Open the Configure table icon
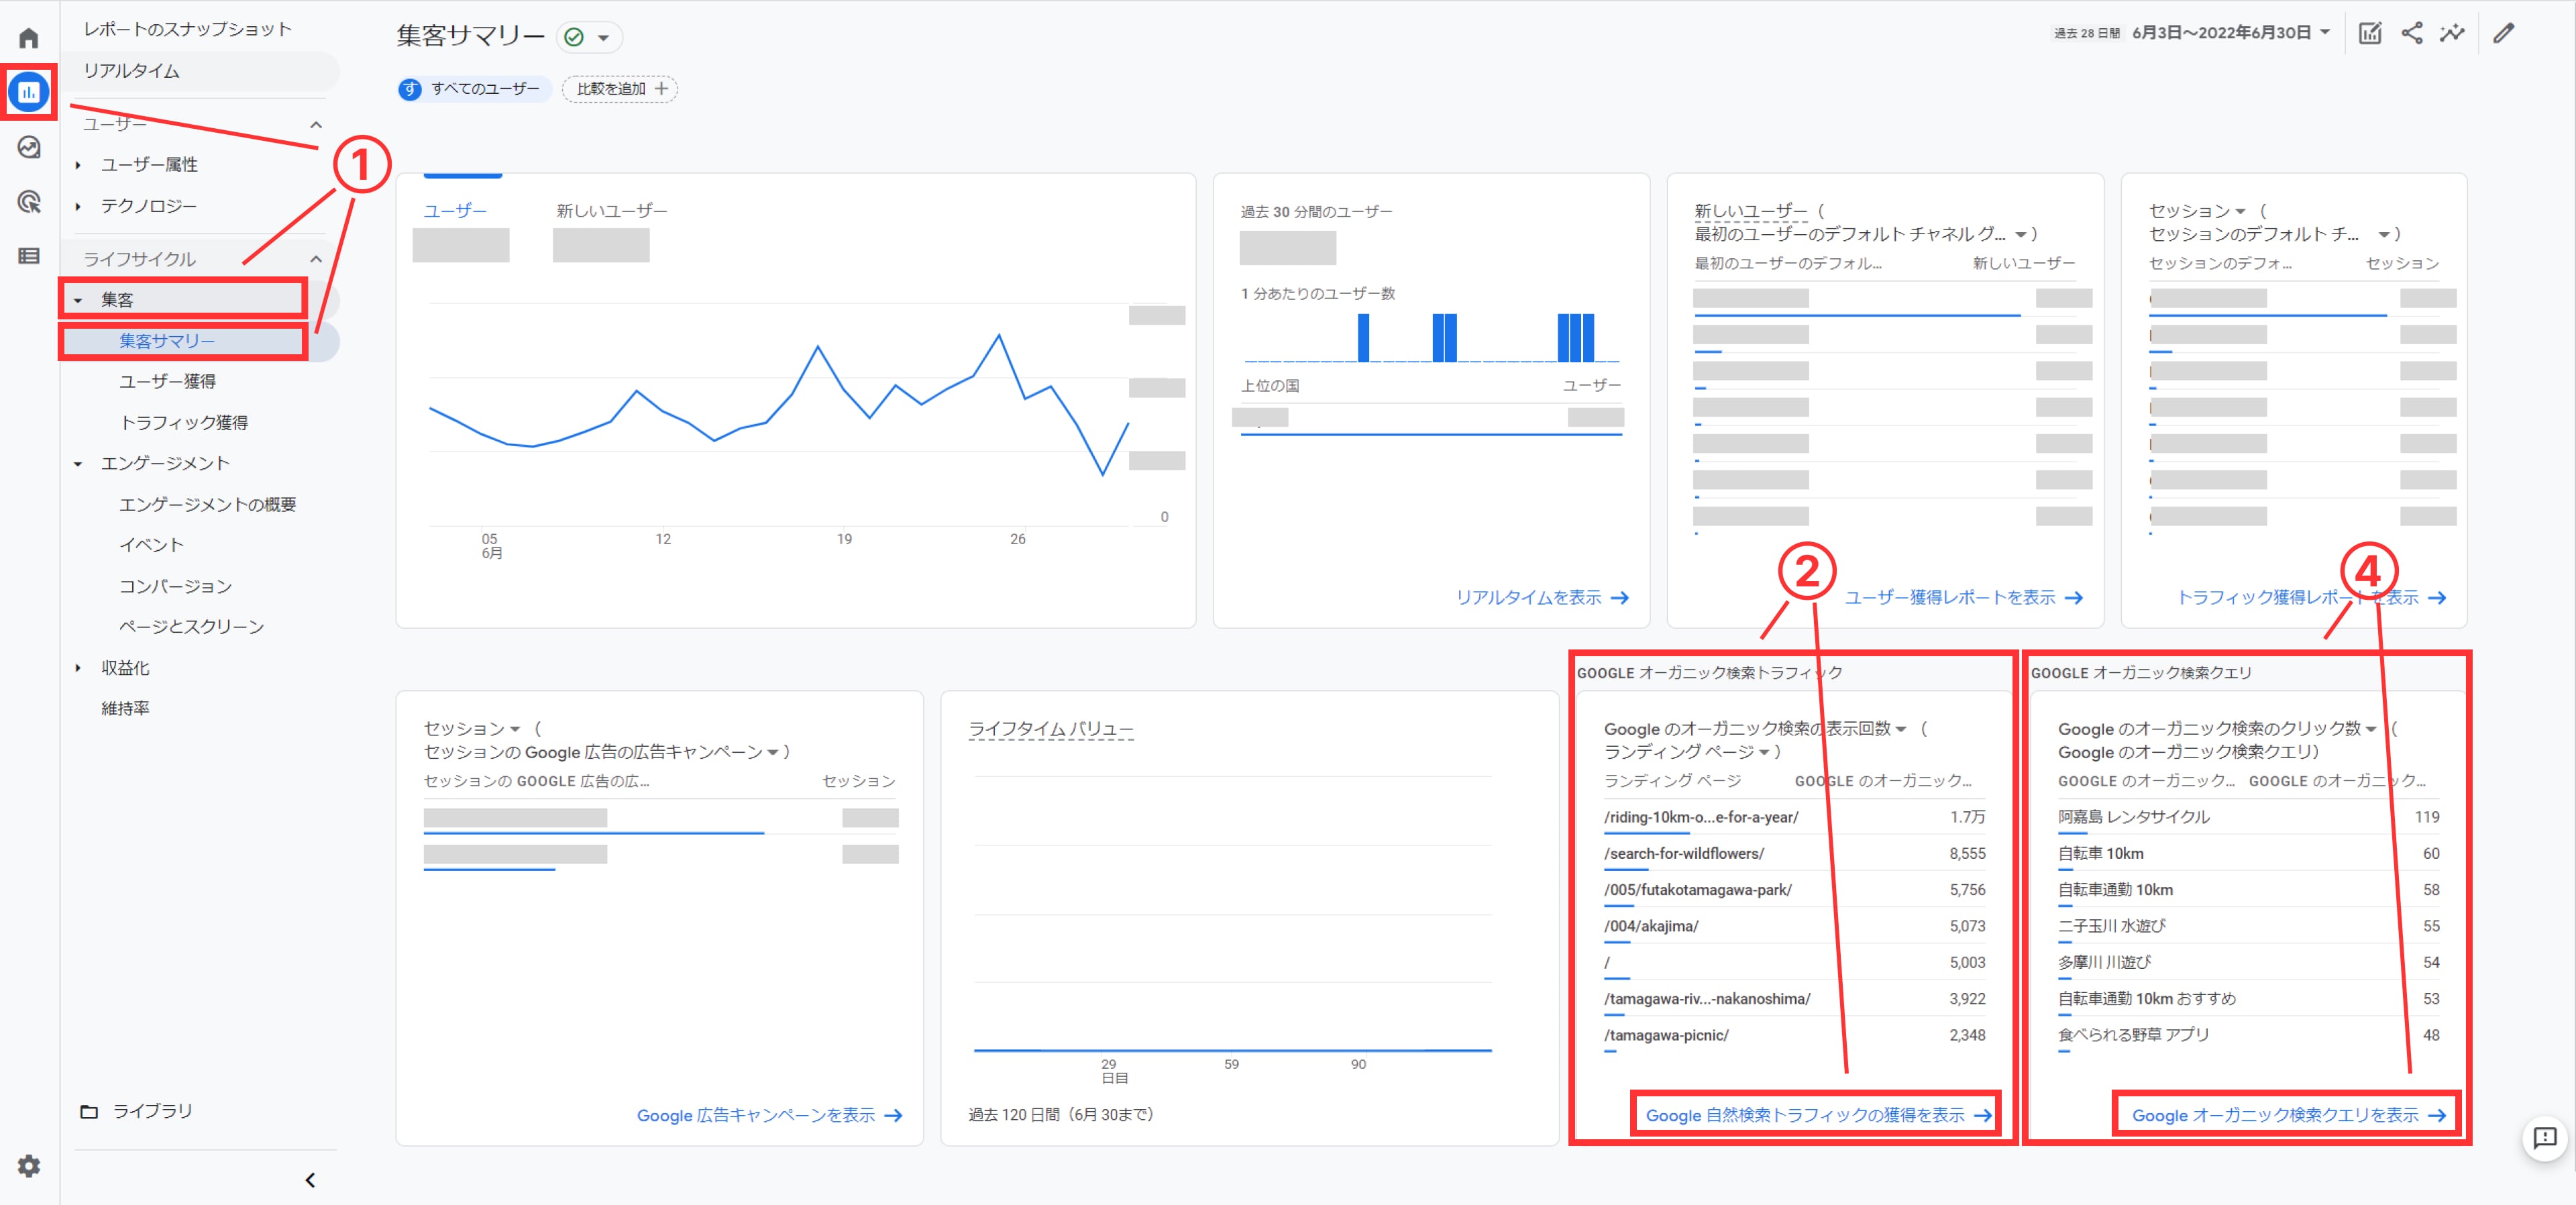This screenshot has height=1205, width=2576. [x=29, y=256]
